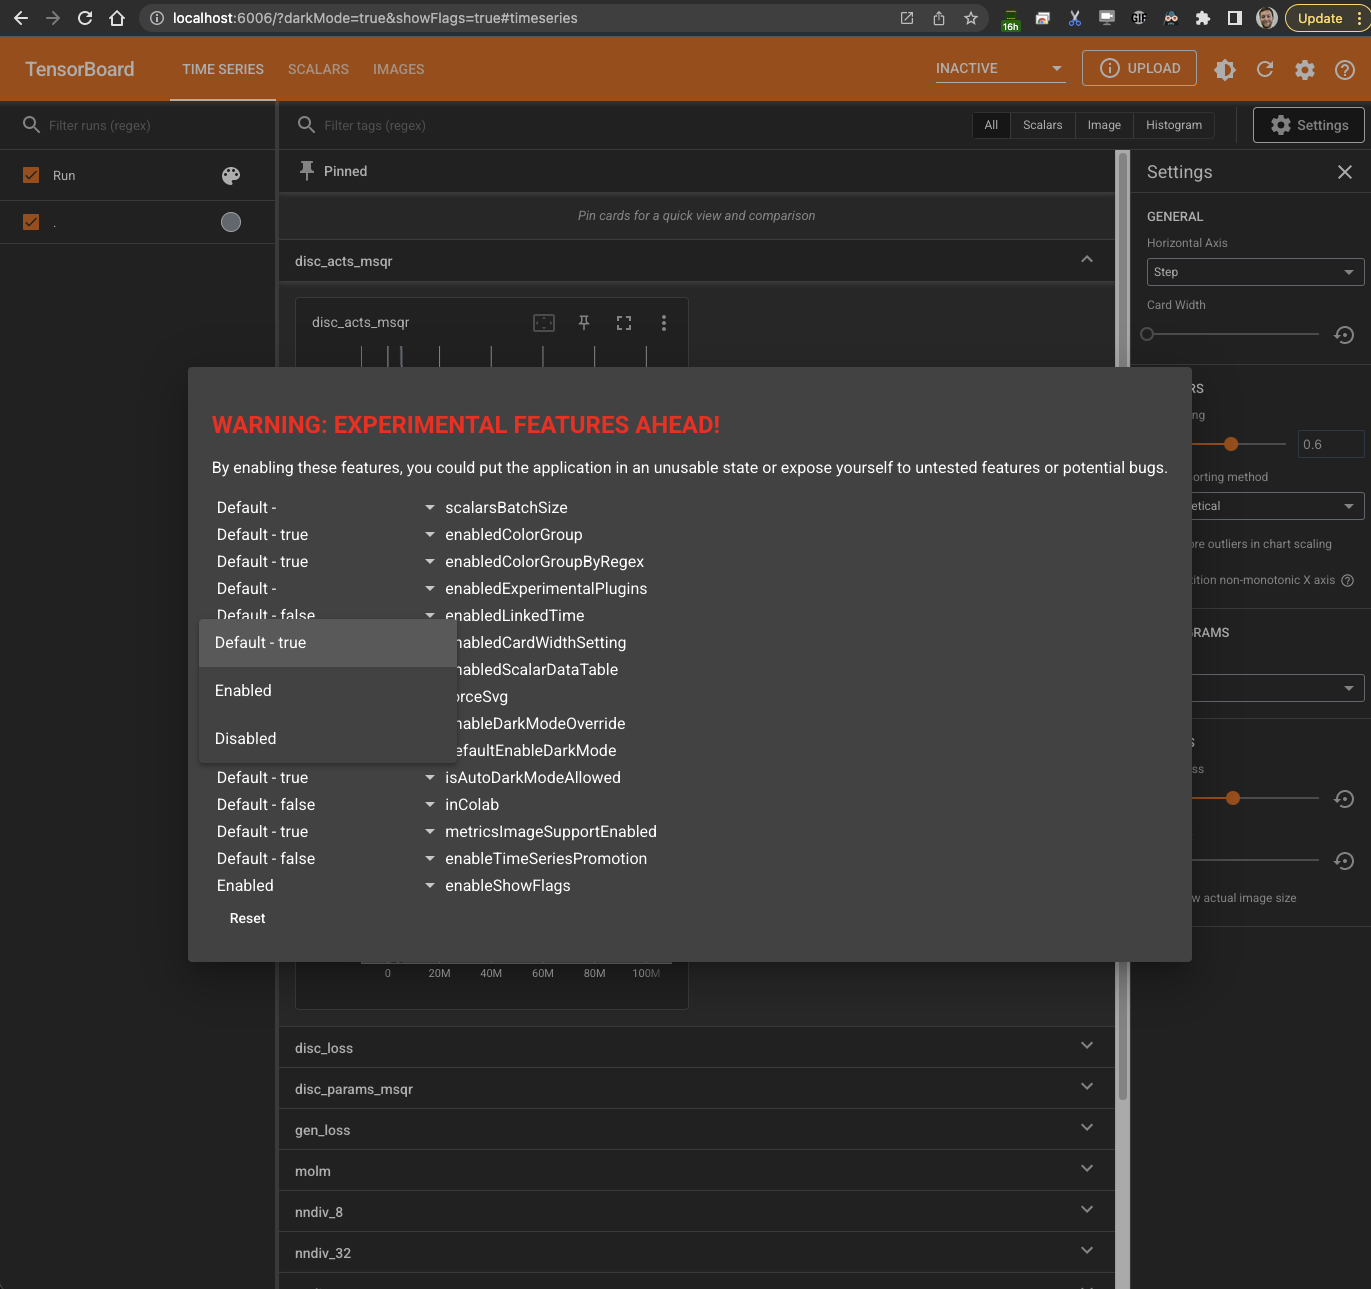Choose 'Disabled' option in open dropdown
The image size is (1371, 1289).
pos(328,739)
